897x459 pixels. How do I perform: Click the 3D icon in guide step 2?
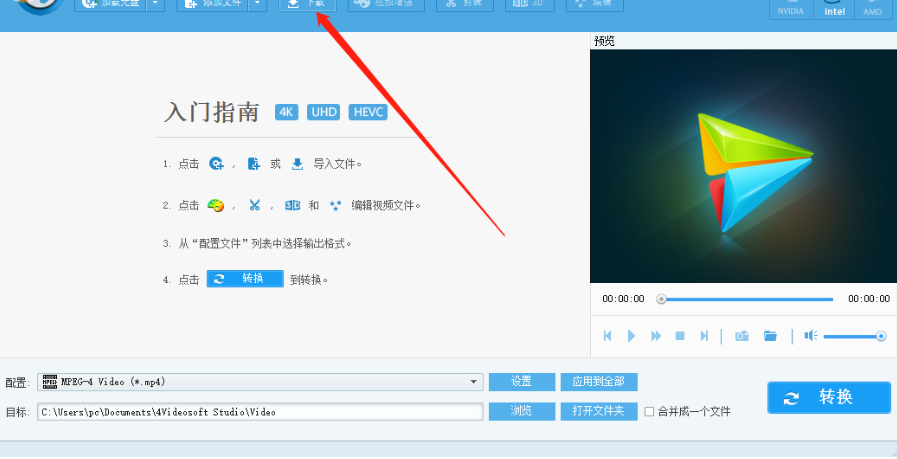[x=292, y=205]
